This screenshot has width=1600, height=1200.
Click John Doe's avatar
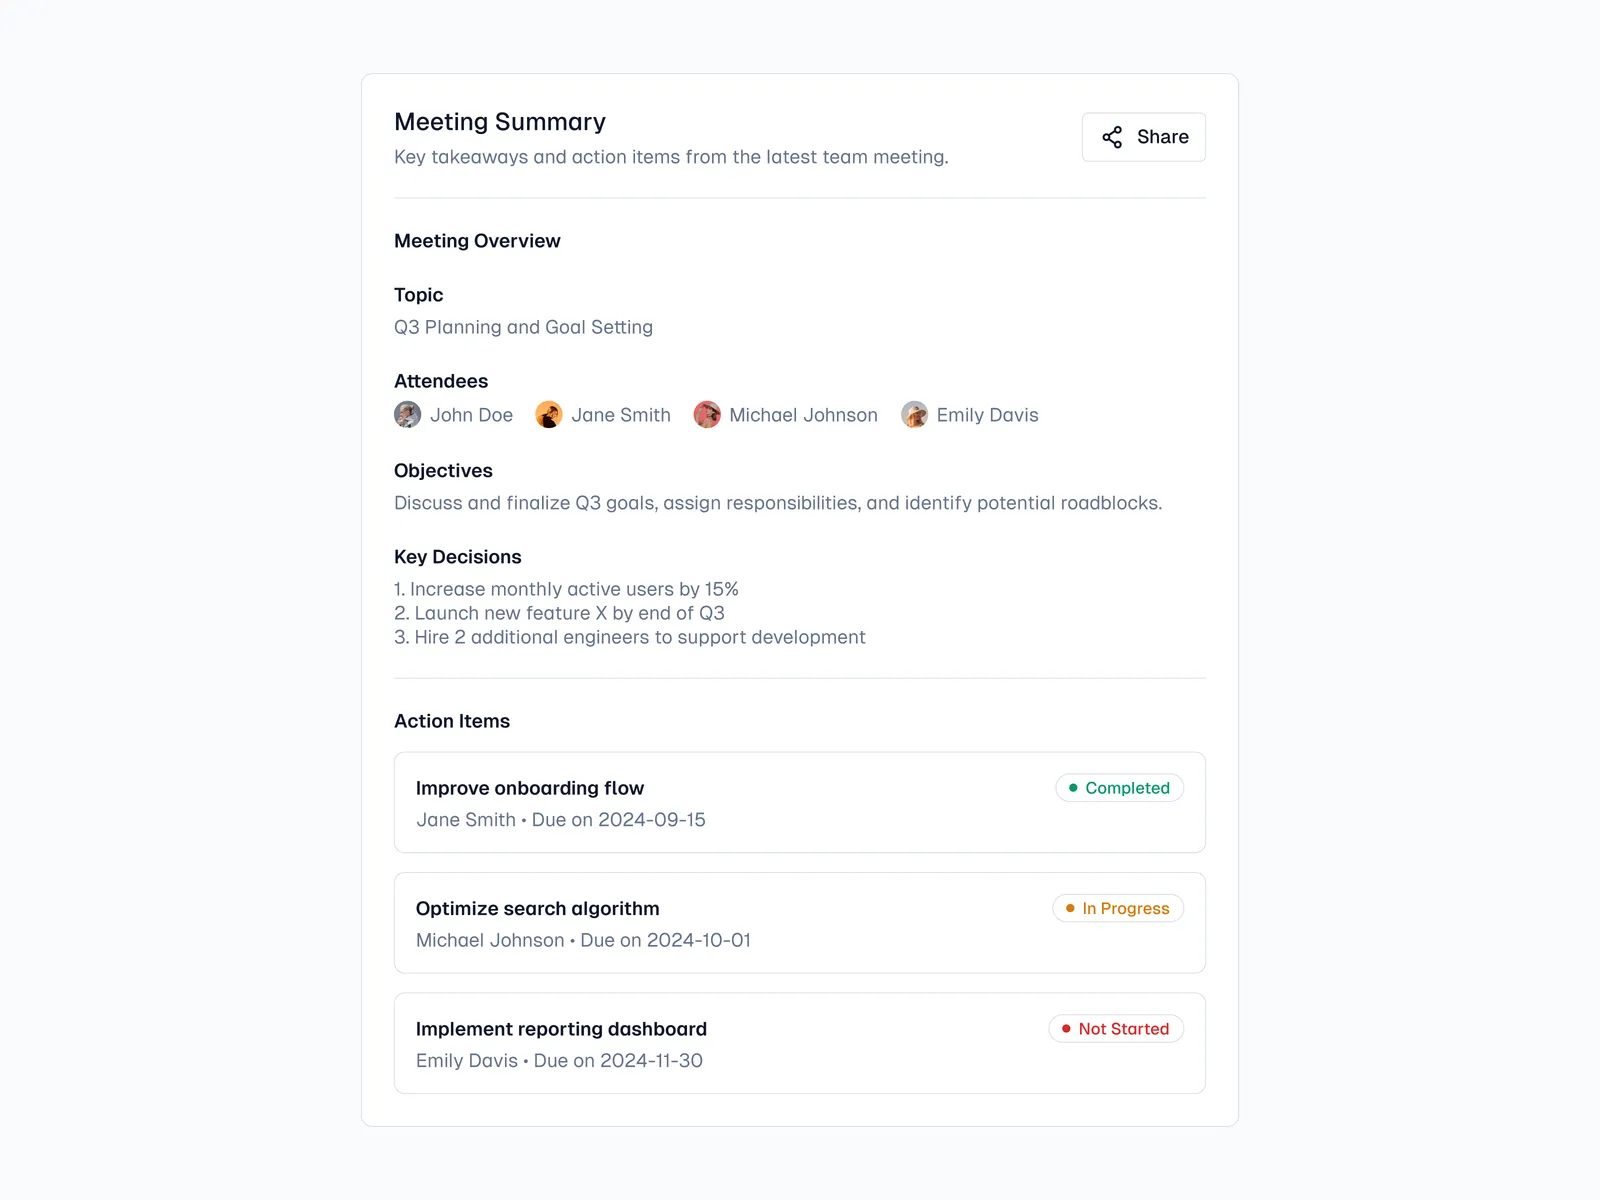coord(407,414)
